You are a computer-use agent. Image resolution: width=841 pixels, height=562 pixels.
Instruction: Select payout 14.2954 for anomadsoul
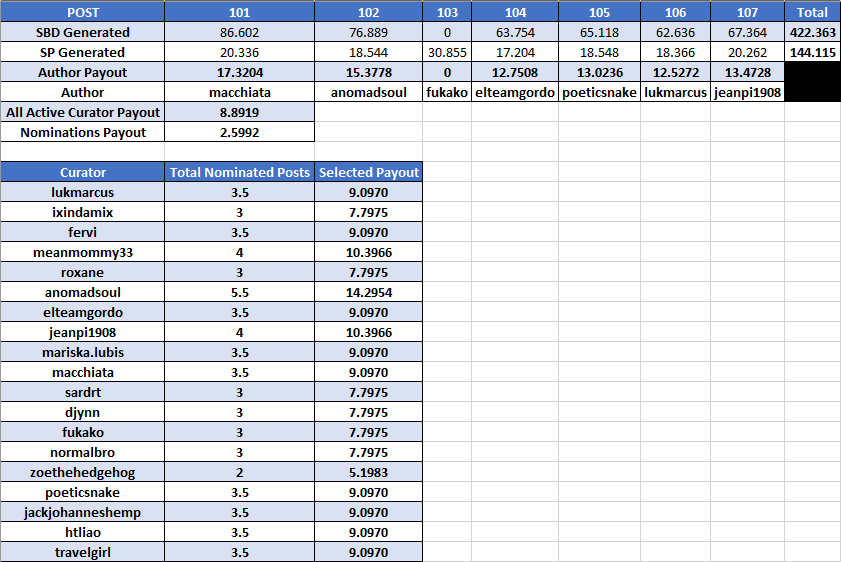tap(368, 292)
